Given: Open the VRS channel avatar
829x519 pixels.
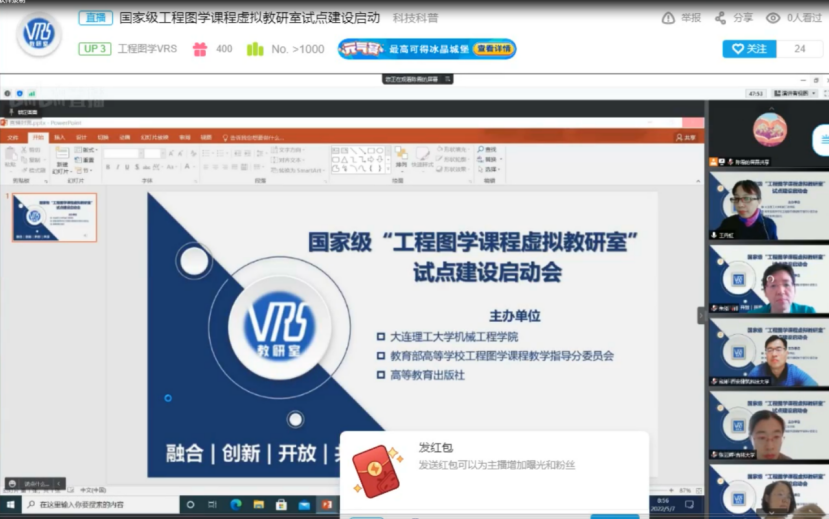Looking at the screenshot, I should (x=39, y=34).
